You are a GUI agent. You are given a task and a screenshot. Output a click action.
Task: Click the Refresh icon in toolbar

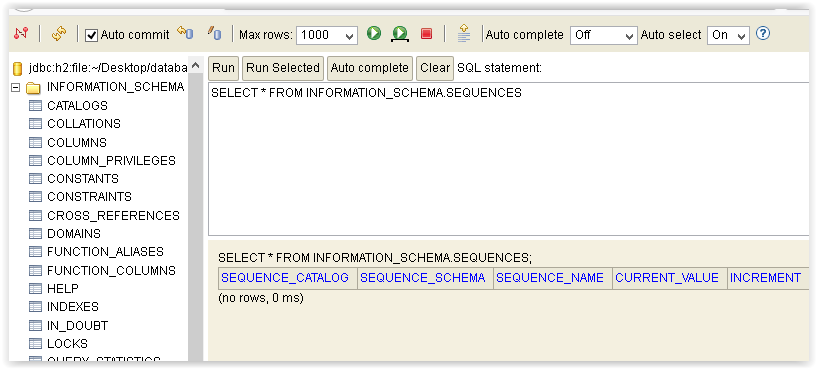[59, 34]
